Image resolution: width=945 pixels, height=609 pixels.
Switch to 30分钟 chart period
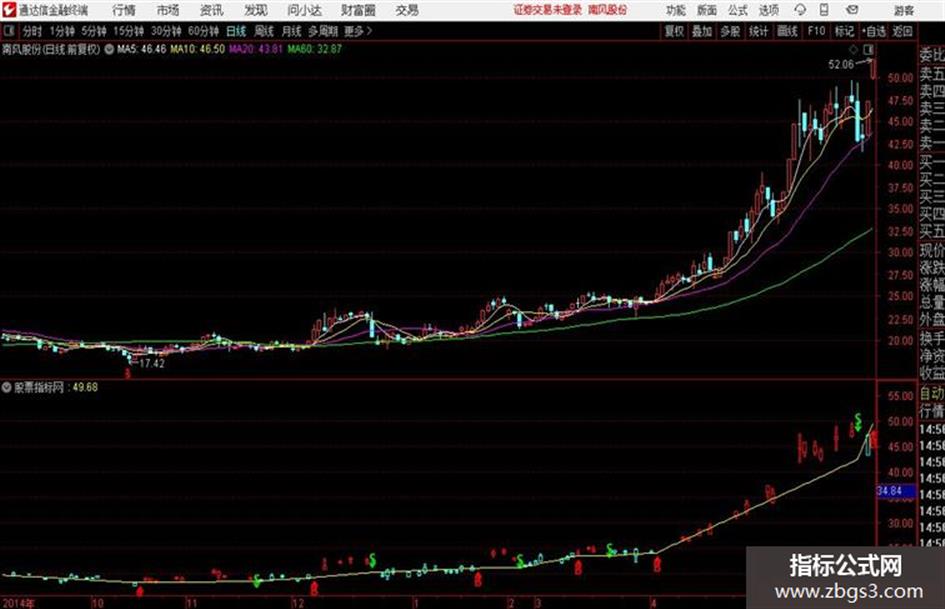point(166,31)
